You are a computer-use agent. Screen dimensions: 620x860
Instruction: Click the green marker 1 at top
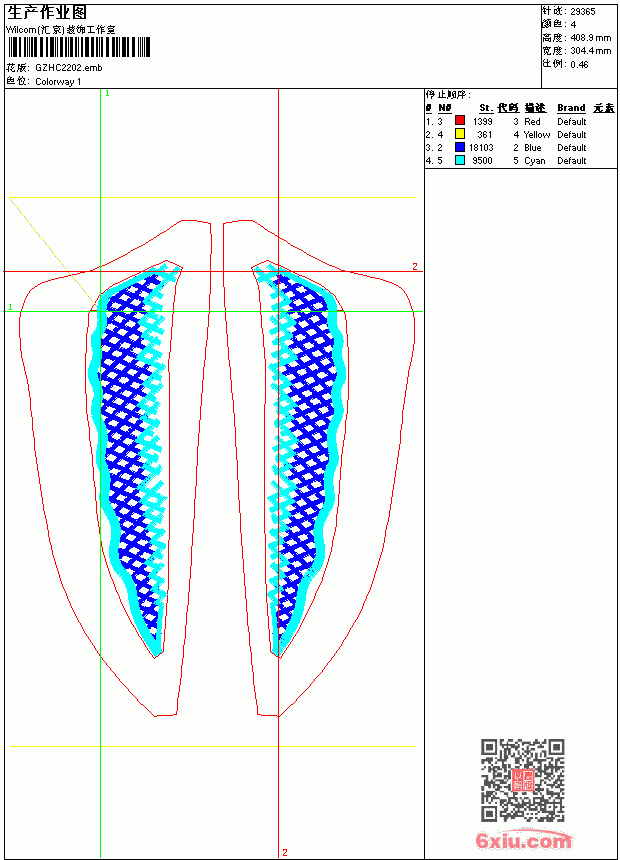108,94
